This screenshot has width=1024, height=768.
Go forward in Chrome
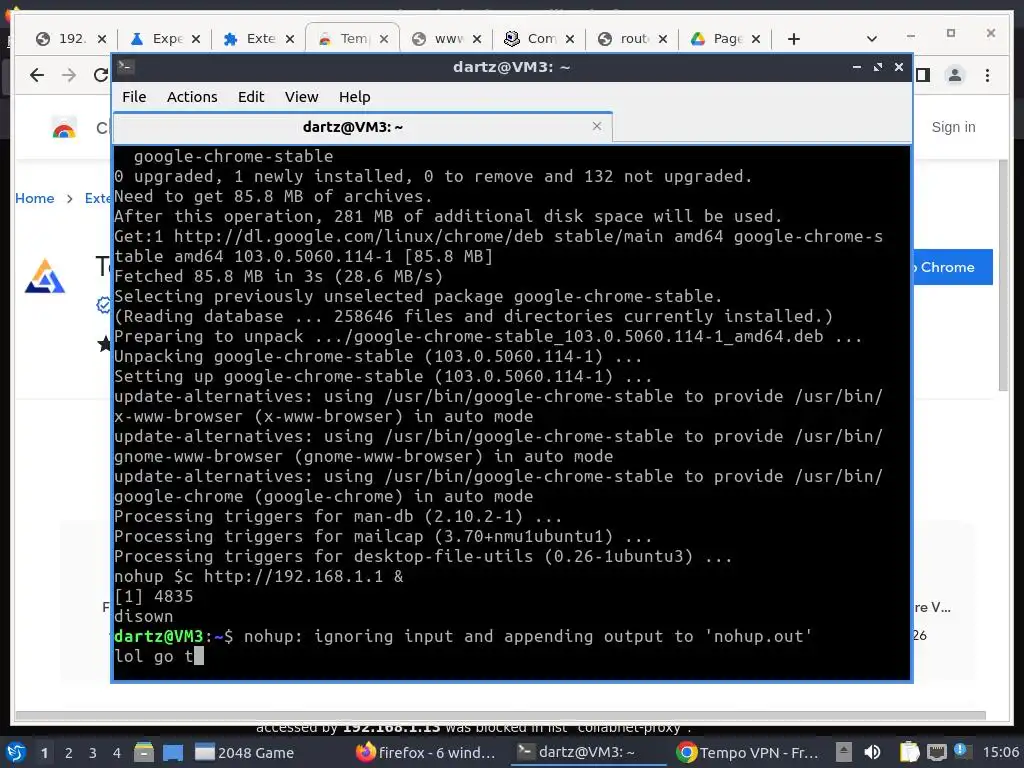(x=69, y=75)
